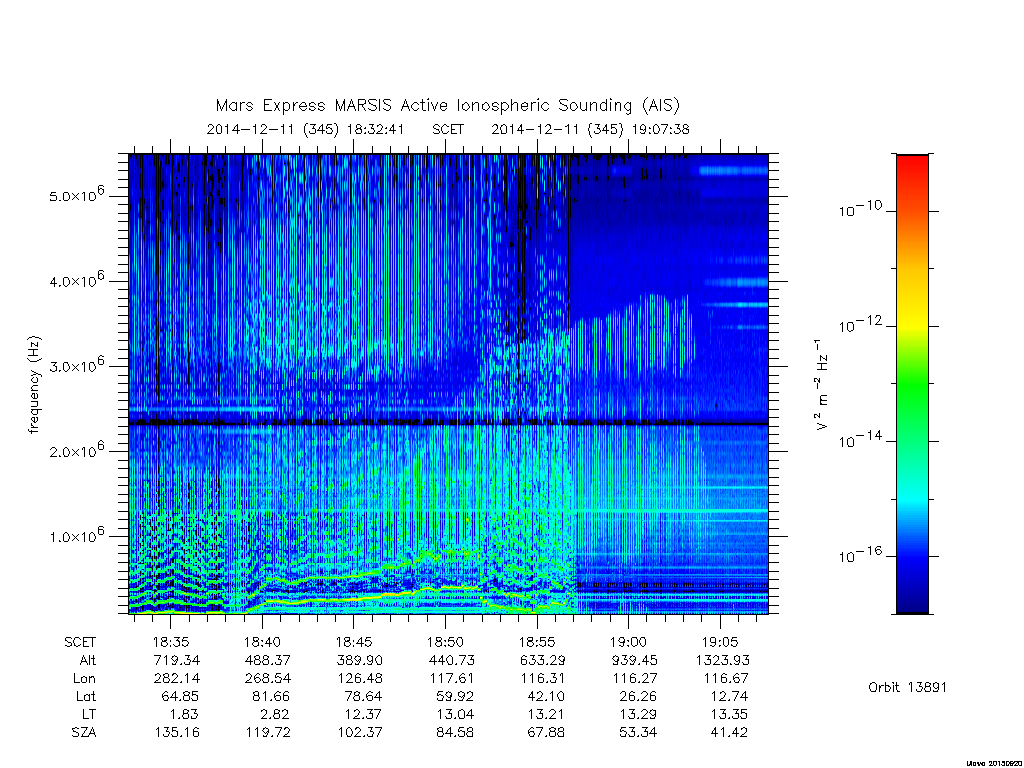Click the end timestamp 2014-12-11 19:07:38
1024x768 pixels.
click(x=590, y=129)
